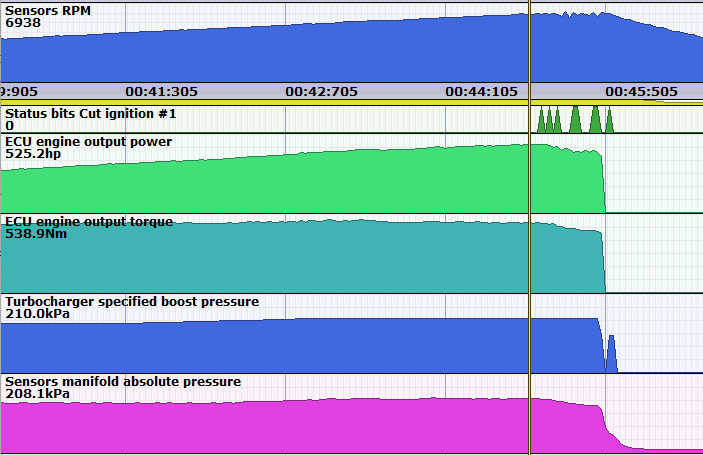Screen dimensions: 703x455
Task: Click the power value 525.2hp
Action: pyautogui.click(x=33, y=154)
